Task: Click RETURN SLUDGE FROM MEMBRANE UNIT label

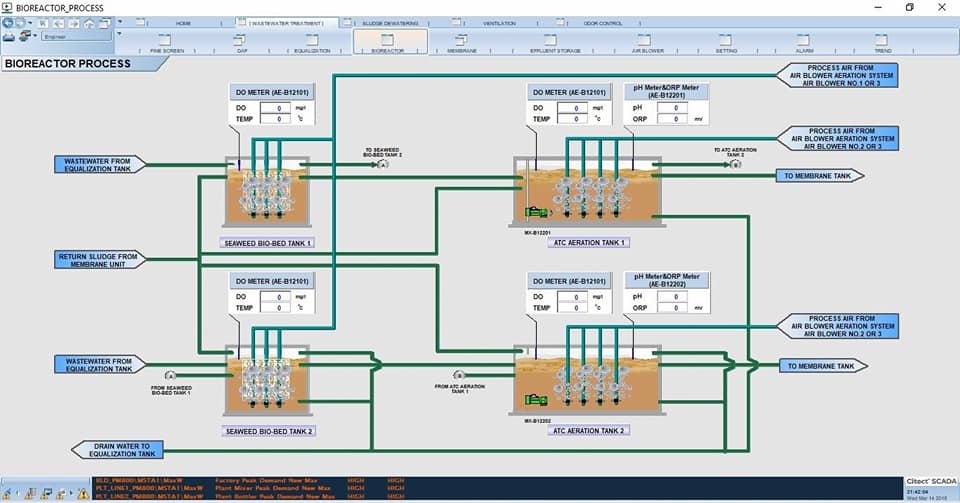Action: click(x=100, y=260)
